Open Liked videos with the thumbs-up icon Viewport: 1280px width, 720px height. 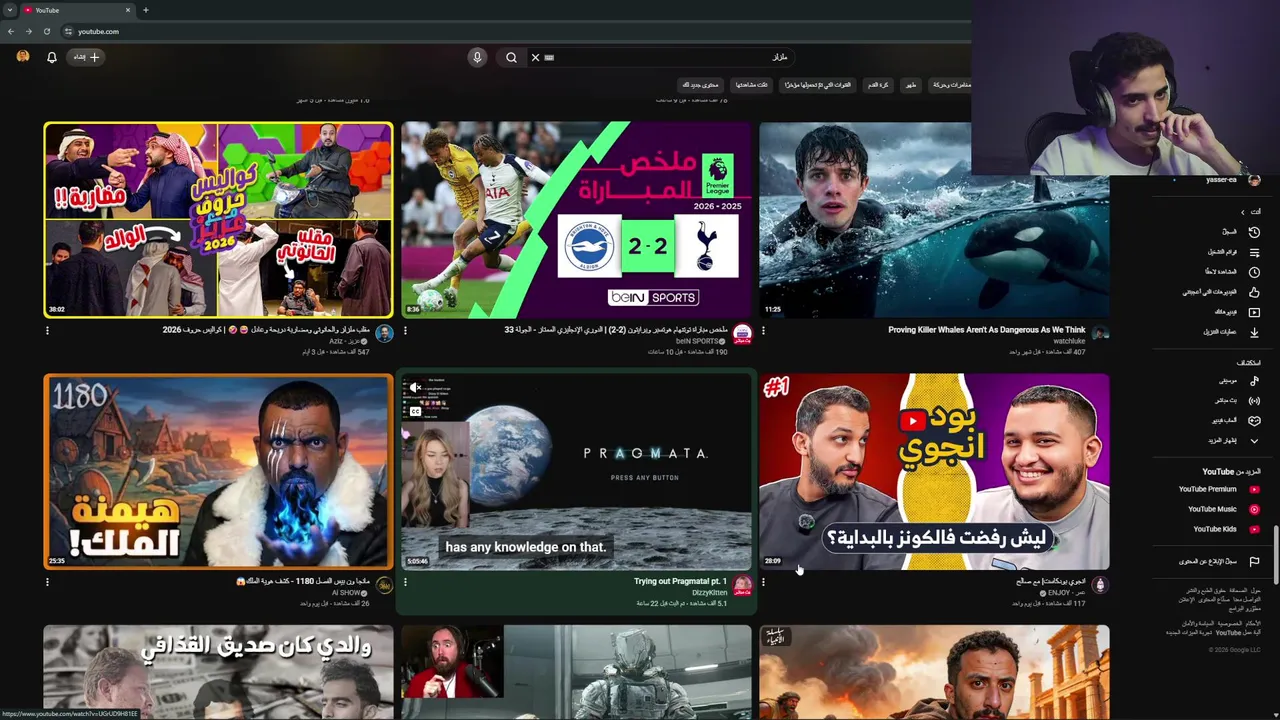(1254, 292)
